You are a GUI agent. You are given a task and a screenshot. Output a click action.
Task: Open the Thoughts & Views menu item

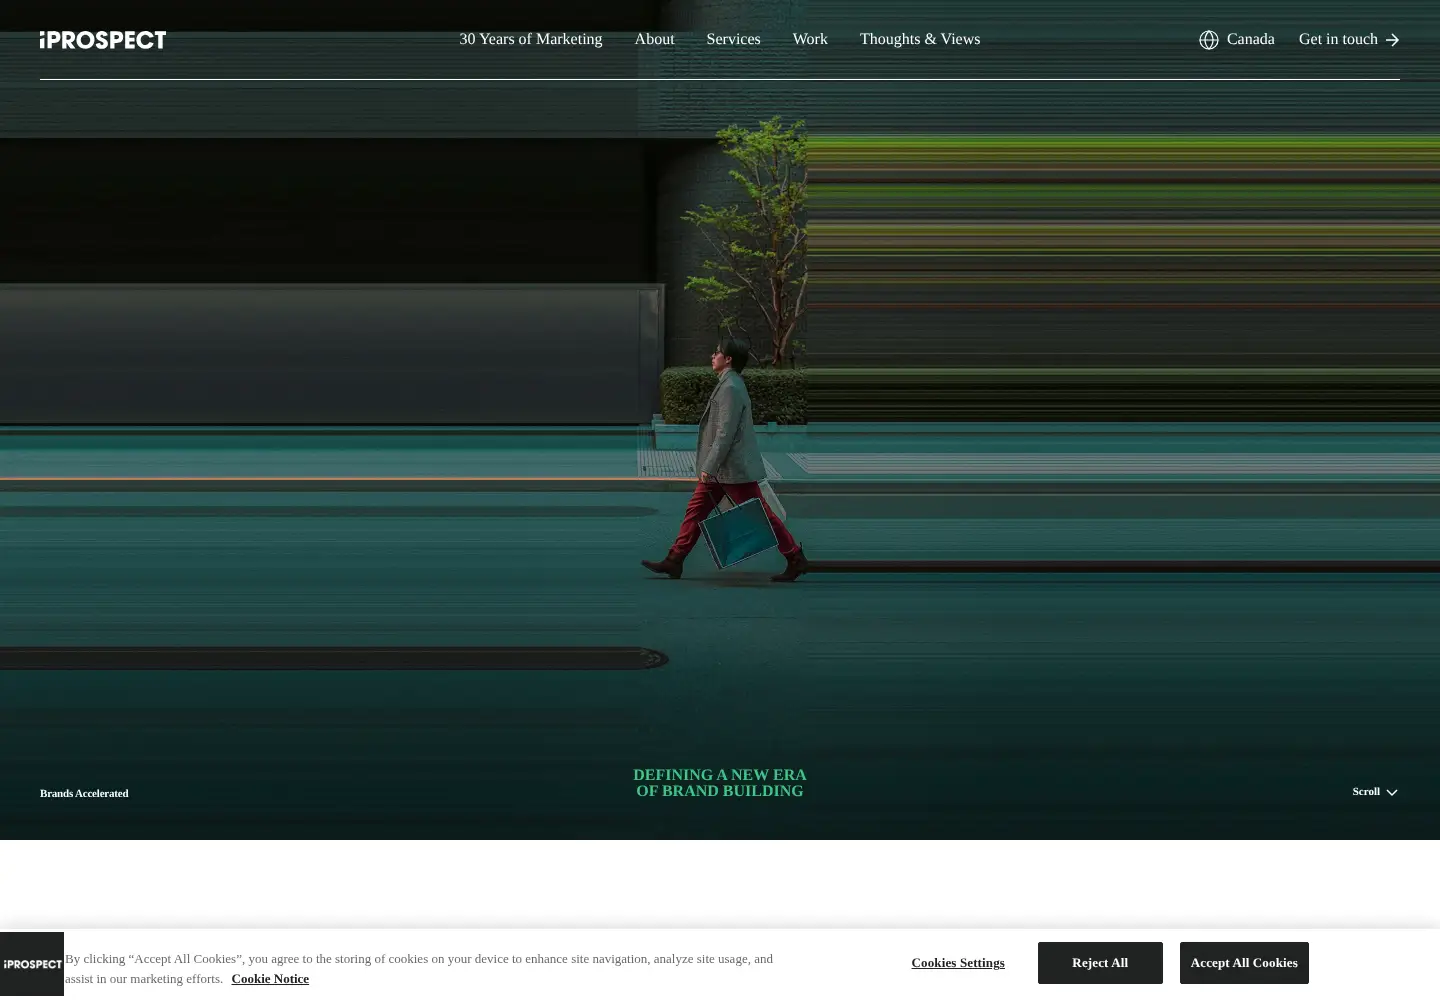click(x=920, y=39)
